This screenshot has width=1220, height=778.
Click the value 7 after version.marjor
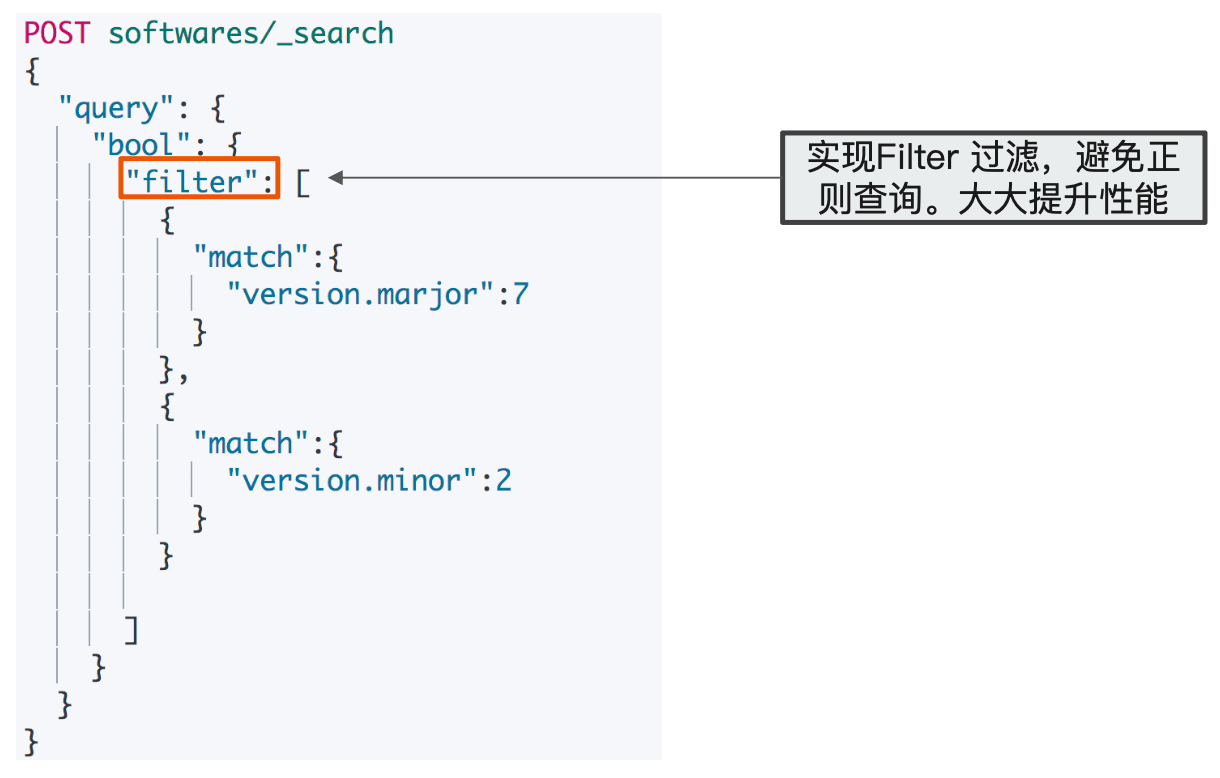click(520, 294)
